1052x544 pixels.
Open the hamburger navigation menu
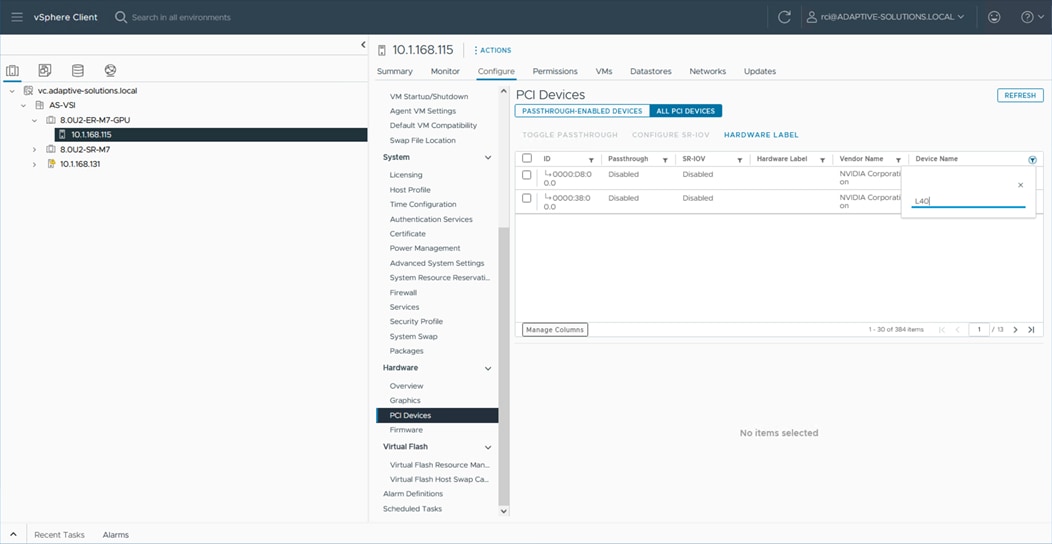coord(17,17)
